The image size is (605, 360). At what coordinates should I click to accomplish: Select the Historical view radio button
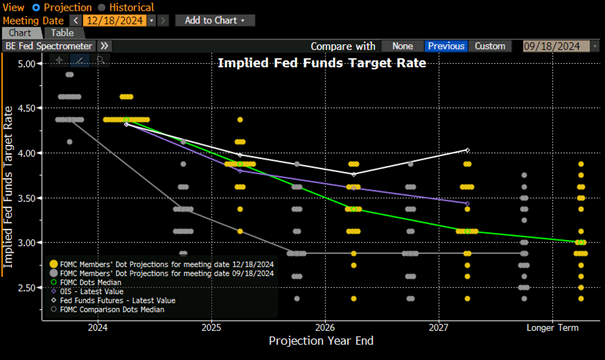click(x=101, y=7)
